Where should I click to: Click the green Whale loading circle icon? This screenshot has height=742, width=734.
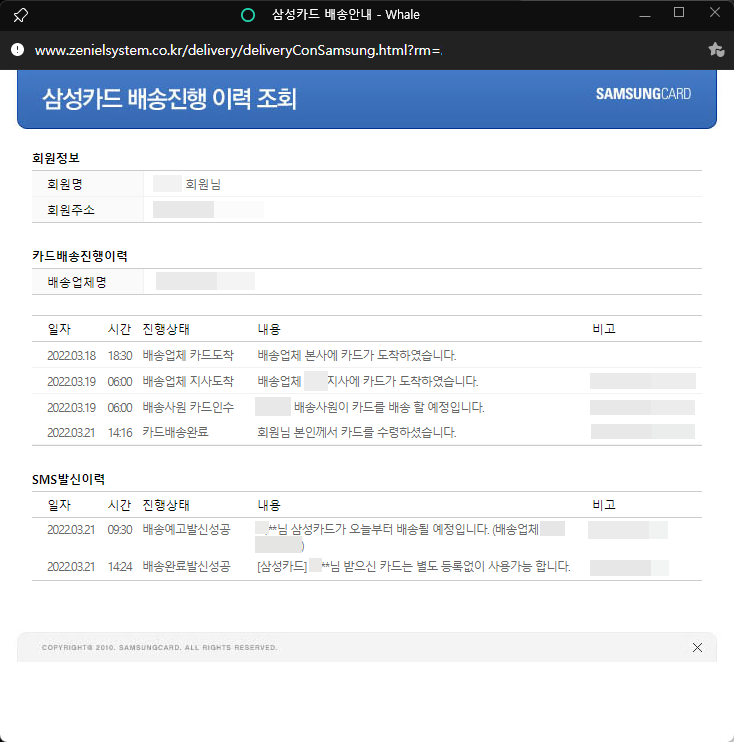248,15
